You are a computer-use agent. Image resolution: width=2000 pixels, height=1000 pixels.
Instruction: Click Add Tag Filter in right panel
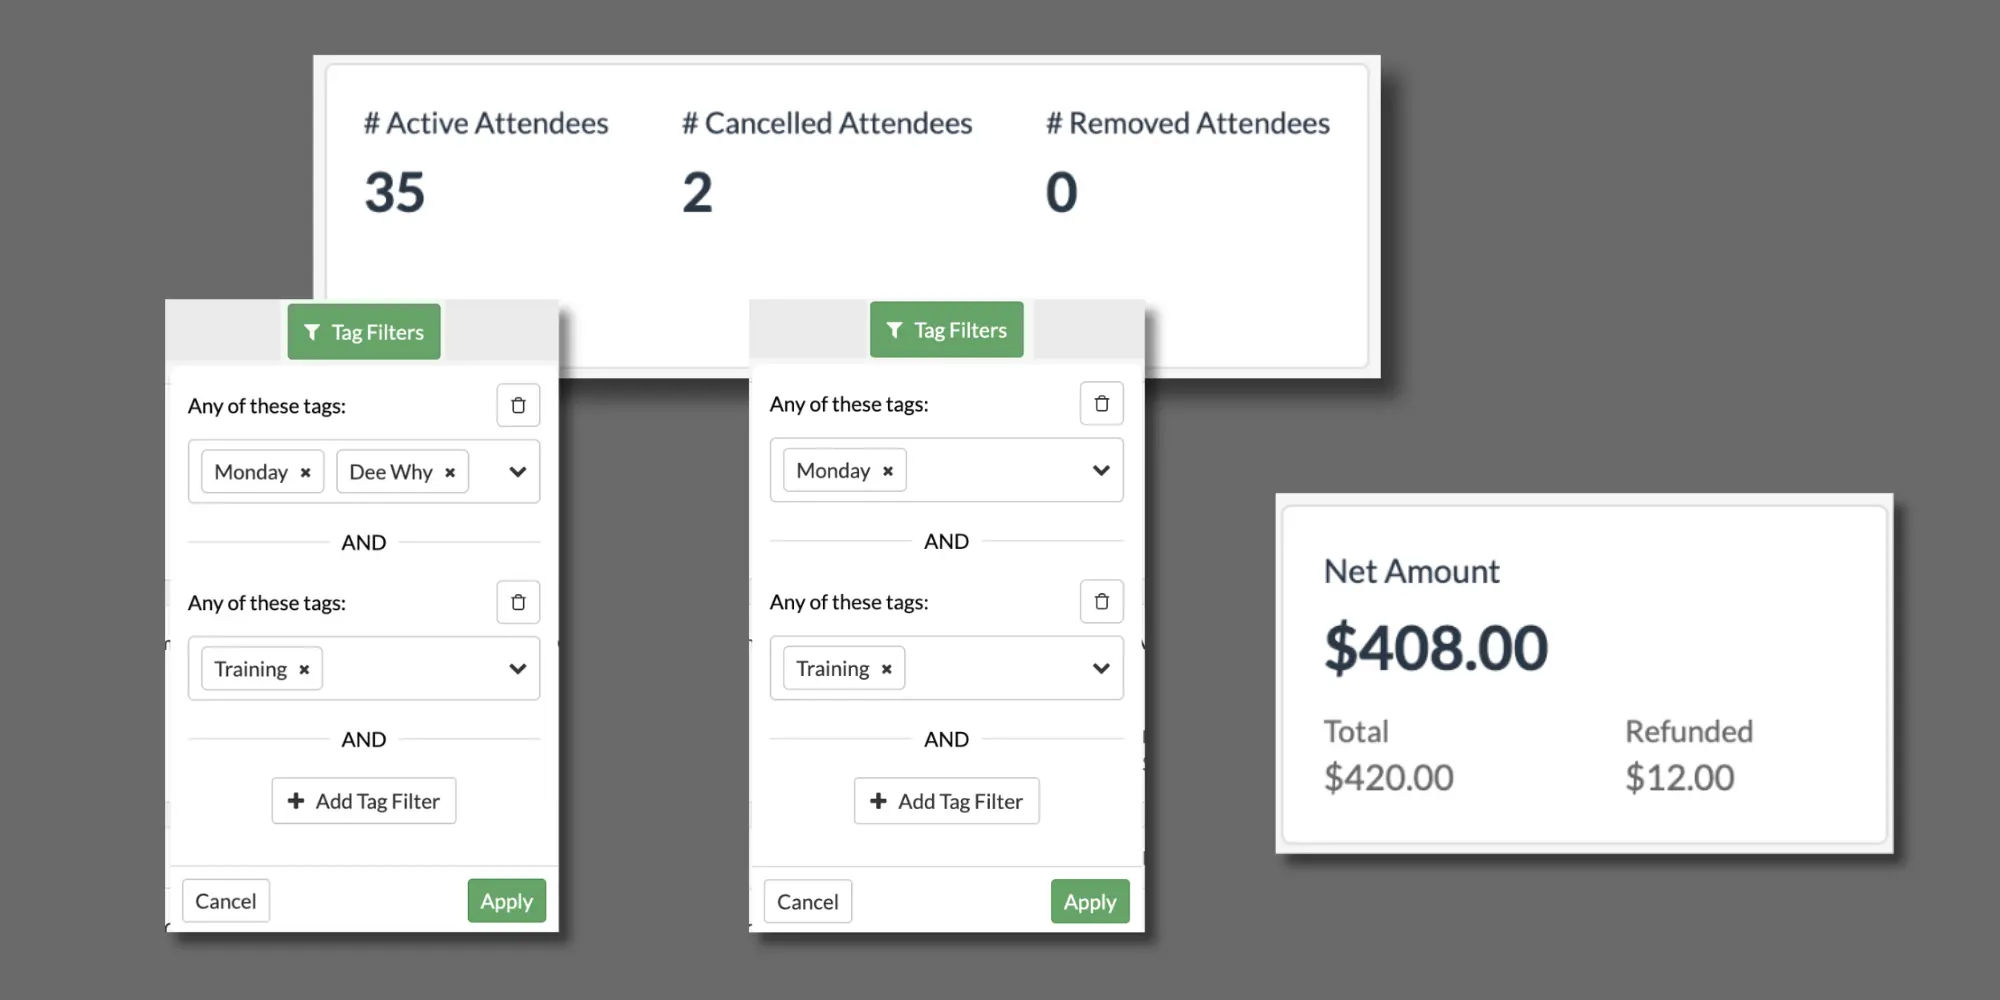pos(946,801)
